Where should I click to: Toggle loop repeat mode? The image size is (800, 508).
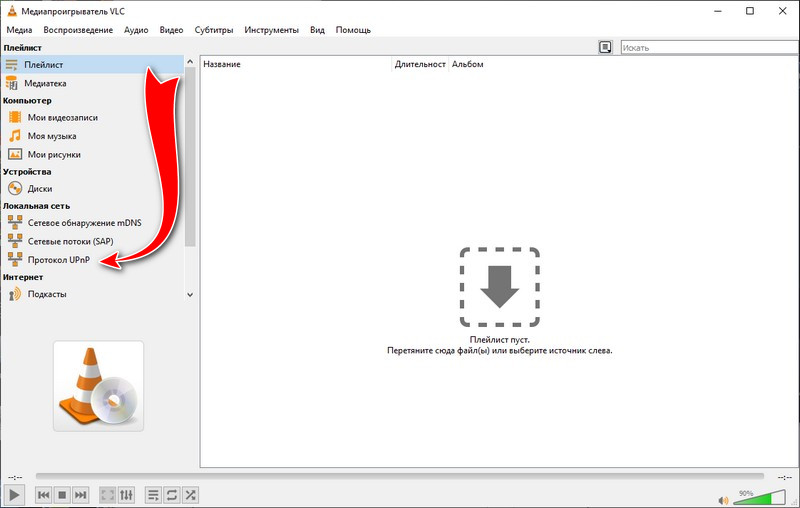pos(171,495)
